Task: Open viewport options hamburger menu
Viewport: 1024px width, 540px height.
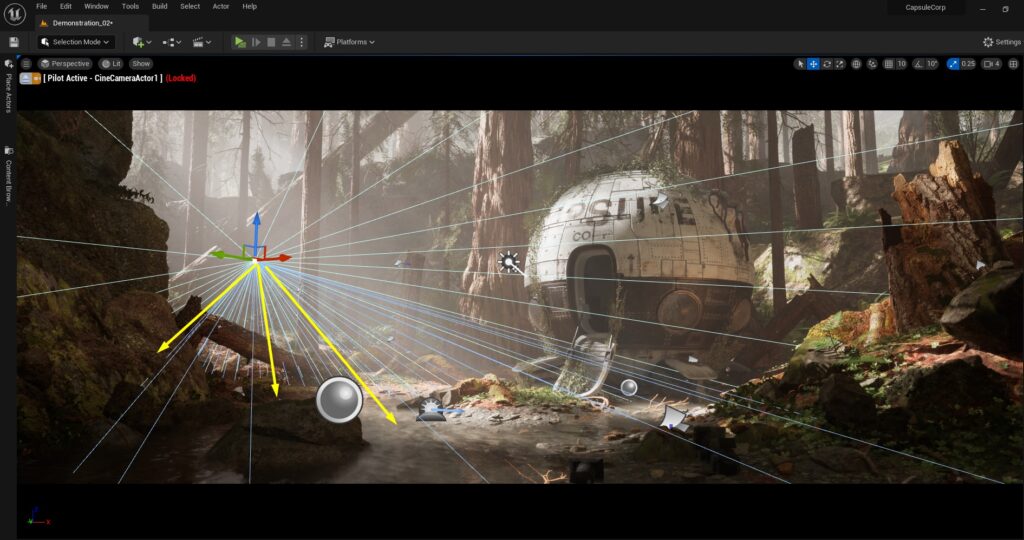Action: 26,64
